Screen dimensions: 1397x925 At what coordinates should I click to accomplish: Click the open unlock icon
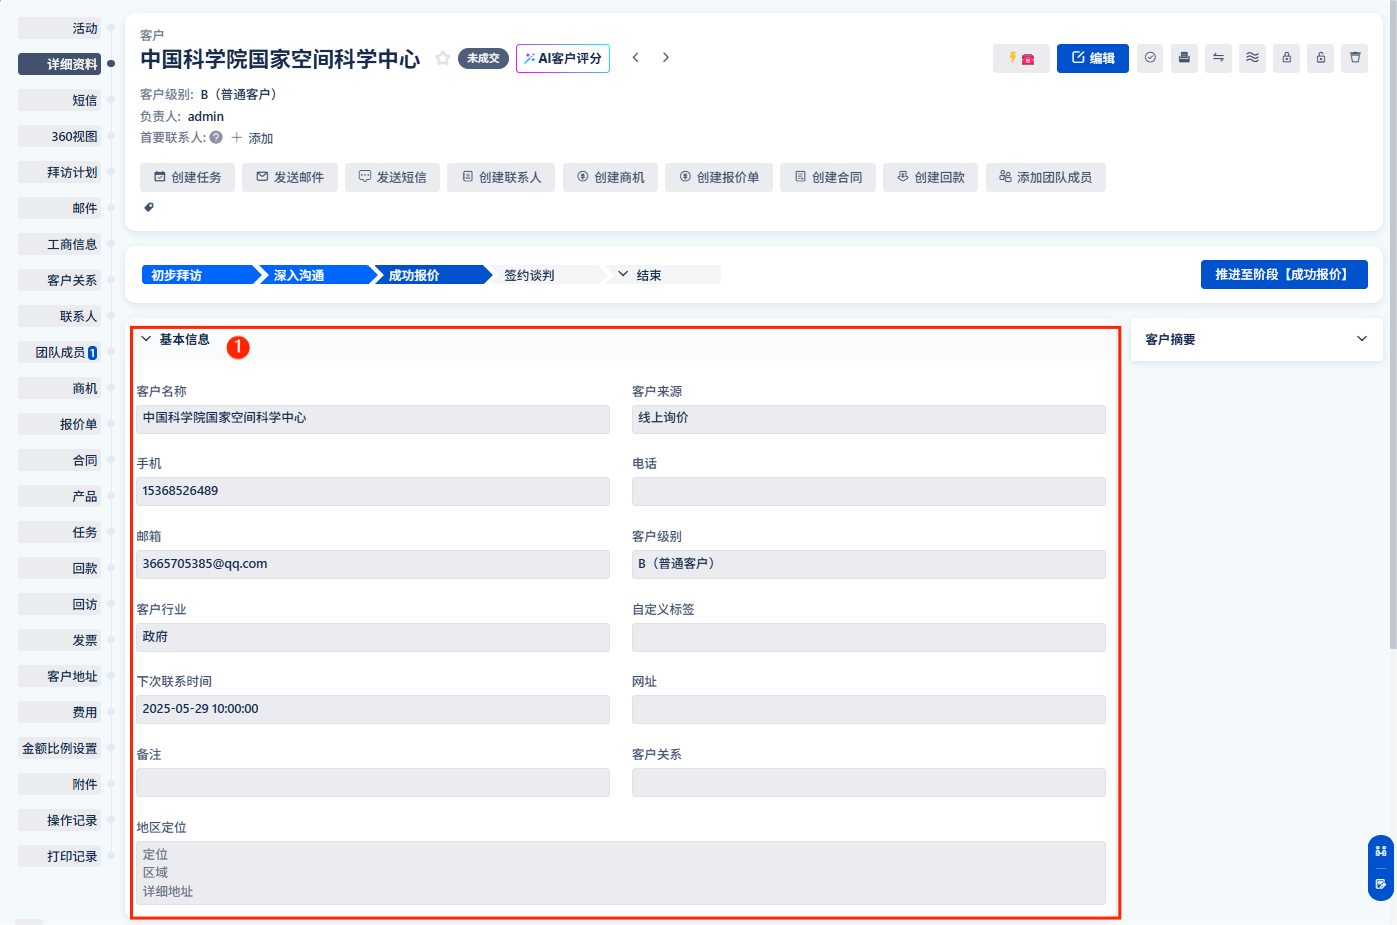(1321, 58)
